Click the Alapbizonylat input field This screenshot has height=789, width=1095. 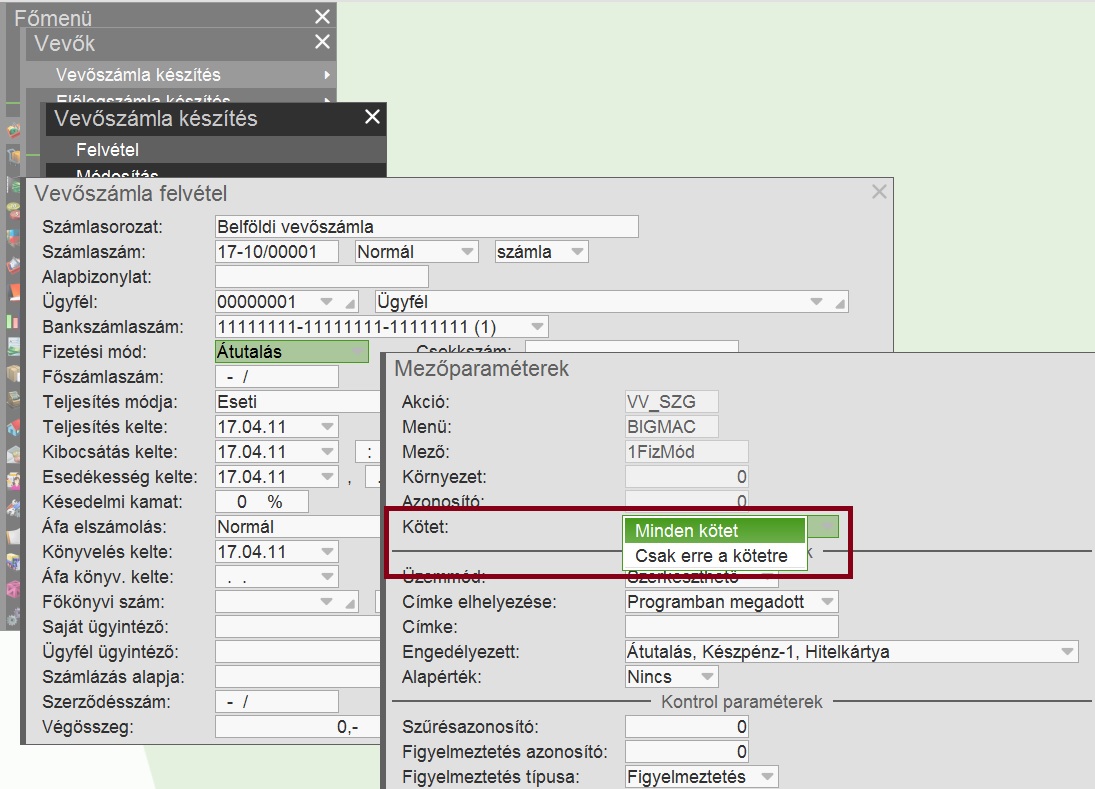click(321, 277)
